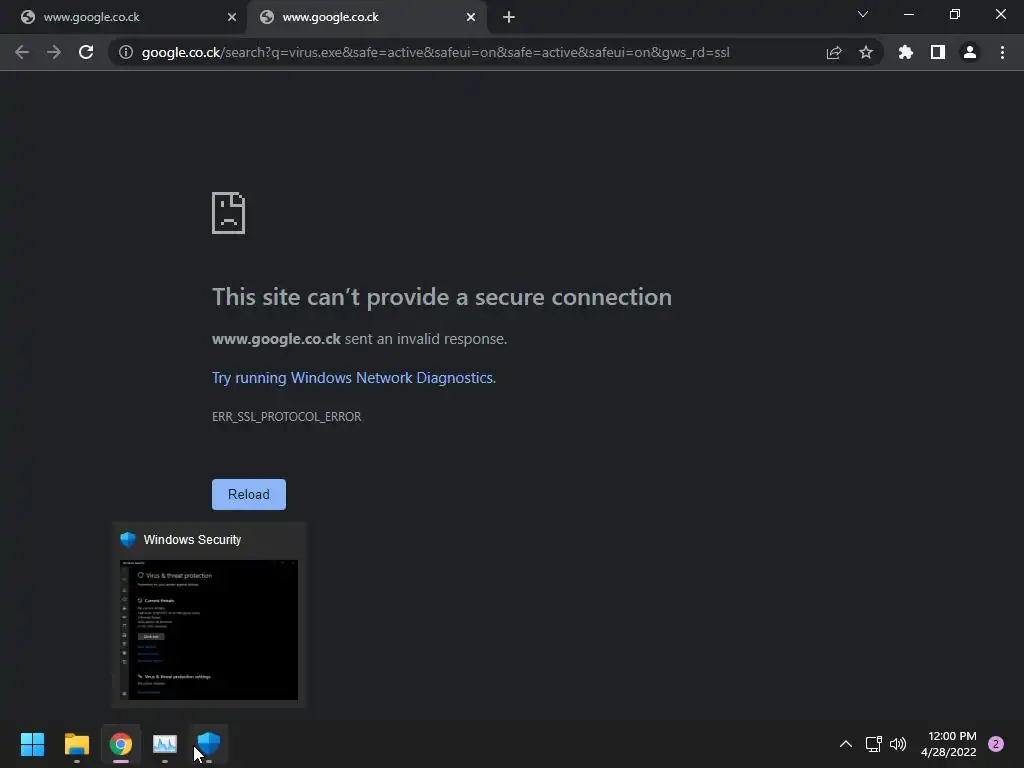Image resolution: width=1024 pixels, height=768 pixels.
Task: Click the Windows Security preview title
Action: (192, 540)
